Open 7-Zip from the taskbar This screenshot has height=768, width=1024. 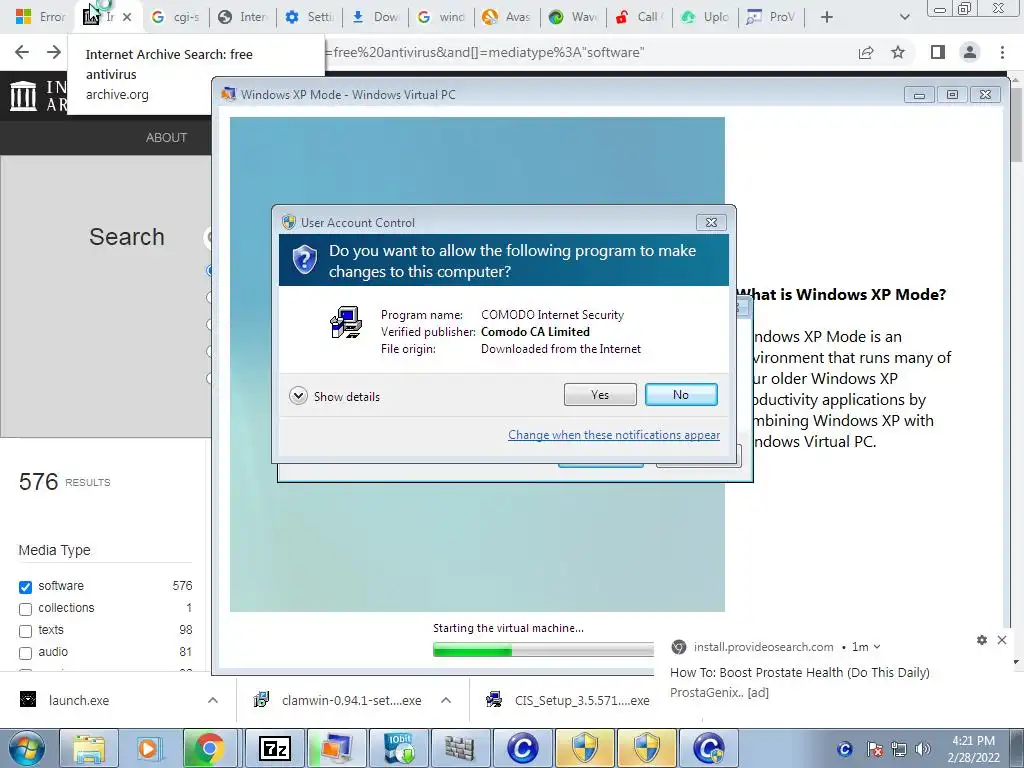[274, 748]
